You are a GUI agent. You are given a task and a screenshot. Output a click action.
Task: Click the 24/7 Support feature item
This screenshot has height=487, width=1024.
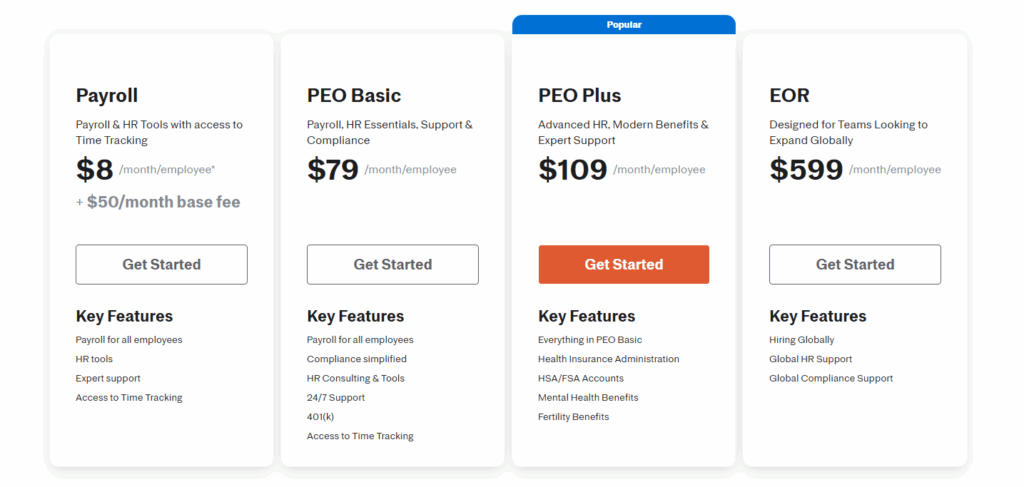tap(336, 398)
